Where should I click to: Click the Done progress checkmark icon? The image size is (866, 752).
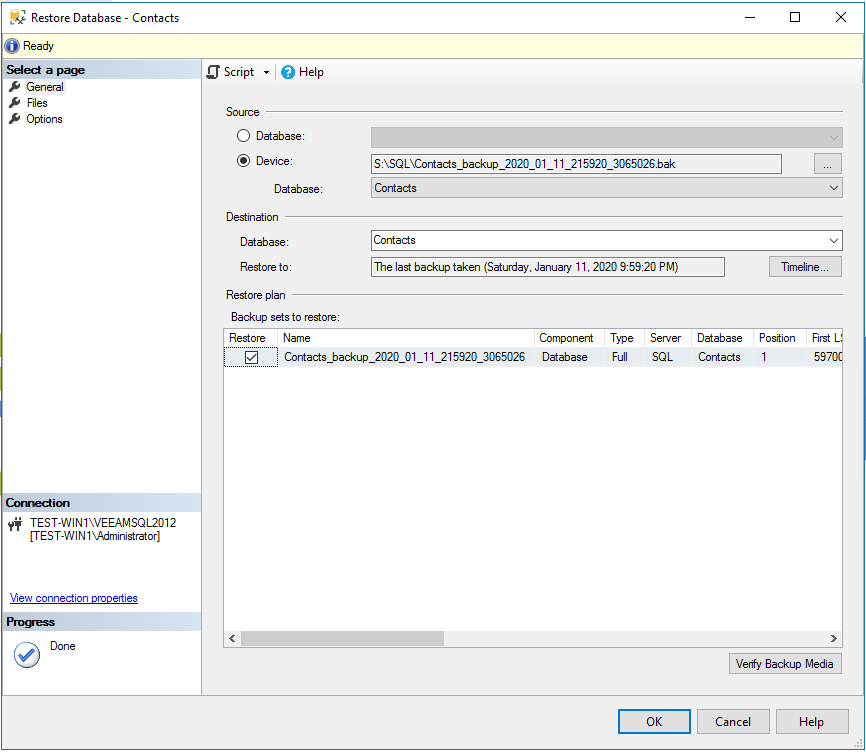click(27, 655)
